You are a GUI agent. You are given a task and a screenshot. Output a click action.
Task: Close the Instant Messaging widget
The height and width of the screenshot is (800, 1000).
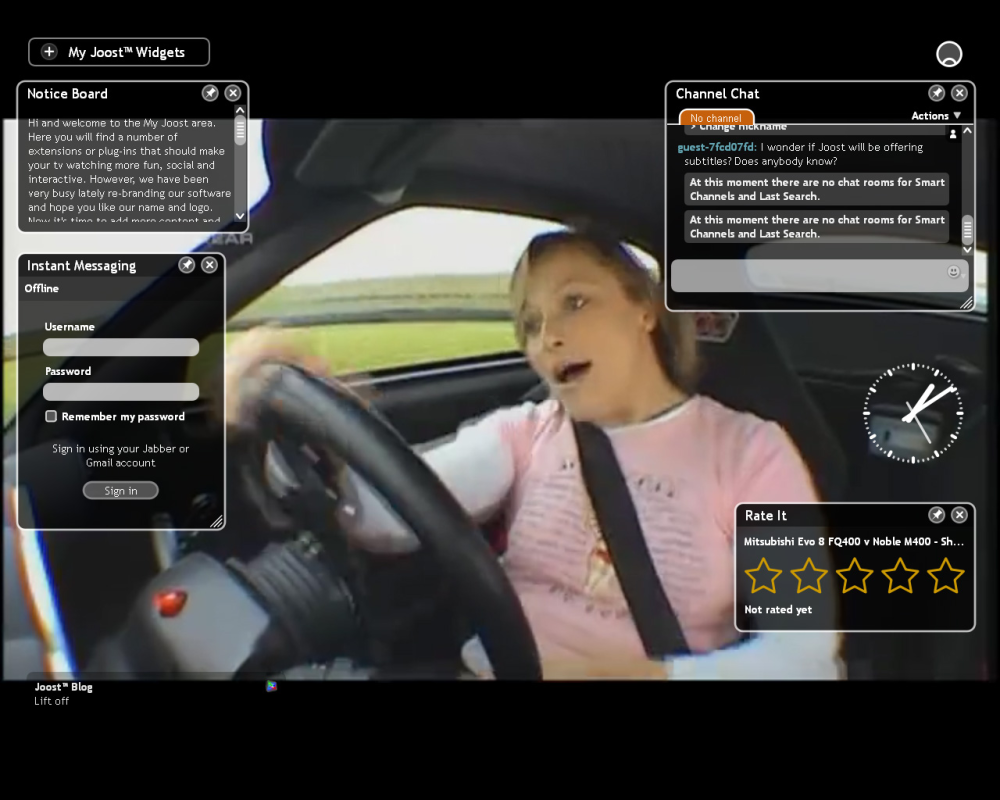point(209,265)
